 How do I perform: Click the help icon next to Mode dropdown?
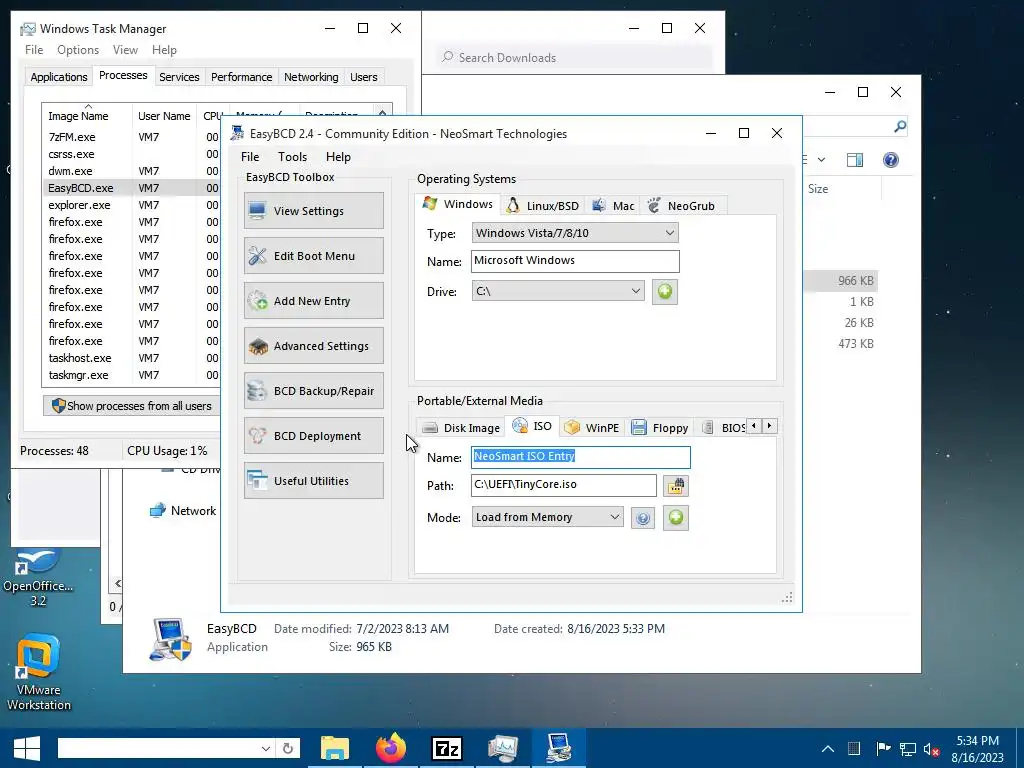pos(643,518)
